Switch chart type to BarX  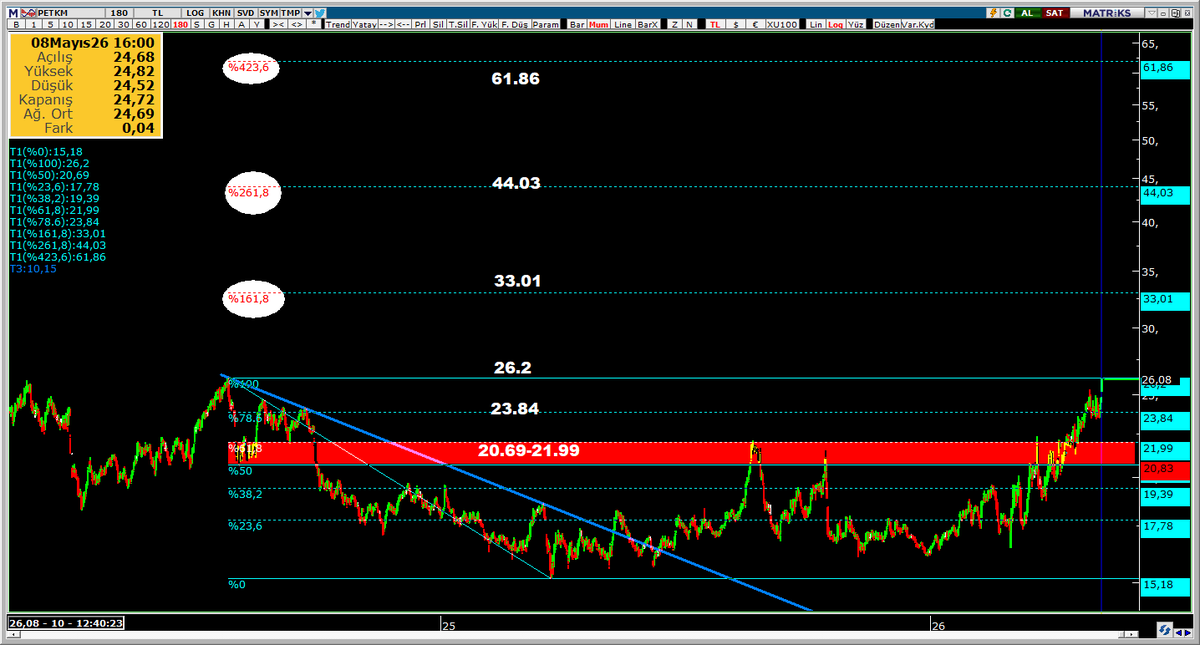pyautogui.click(x=648, y=24)
